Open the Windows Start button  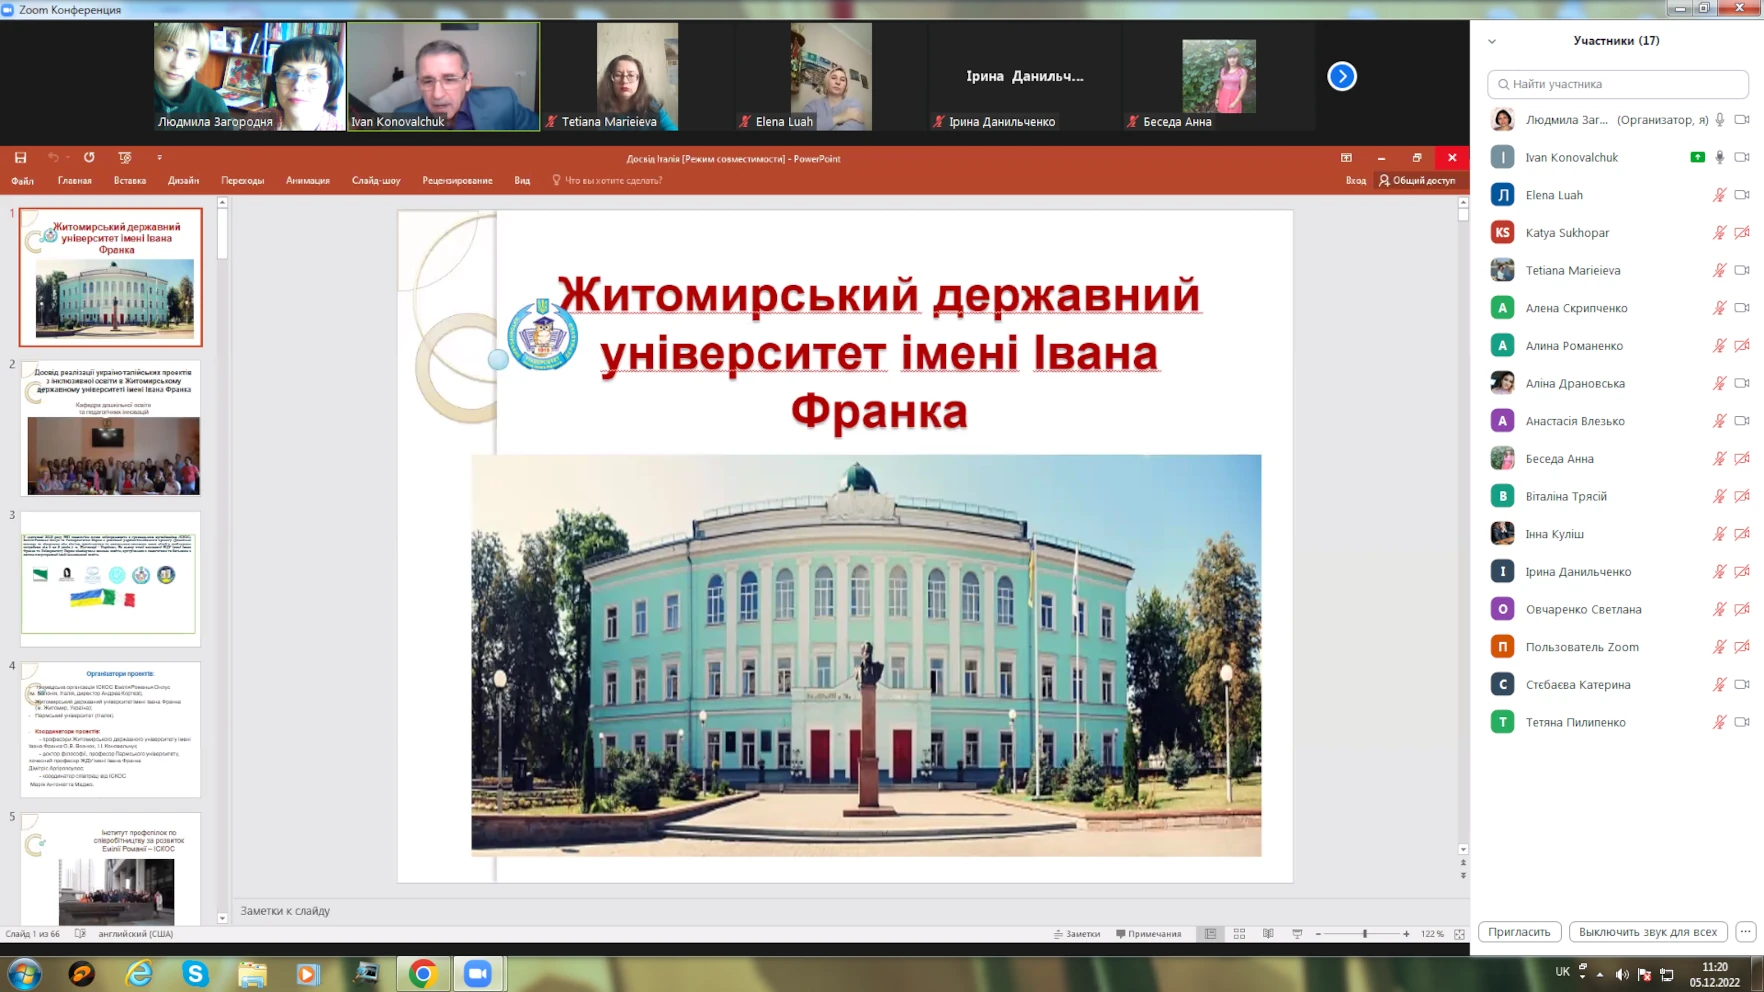pos(24,974)
